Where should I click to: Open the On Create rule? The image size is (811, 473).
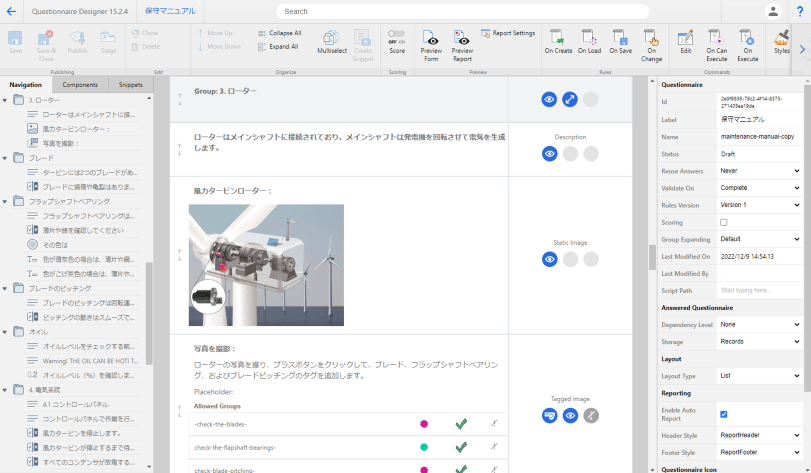[x=558, y=37]
